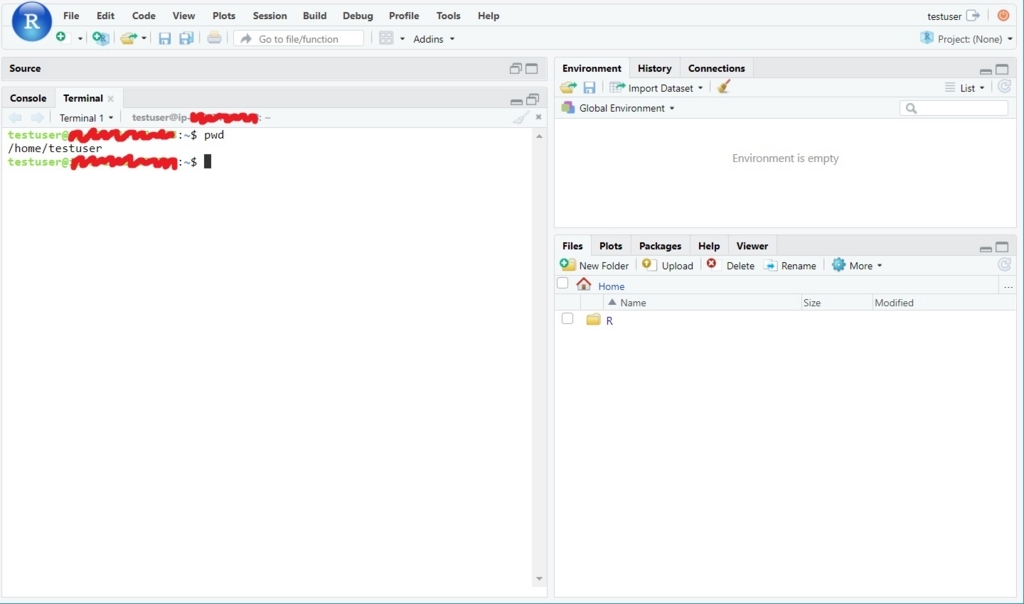Toggle the select-all files checkbox
The width and height of the screenshot is (1024, 604).
(x=562, y=283)
